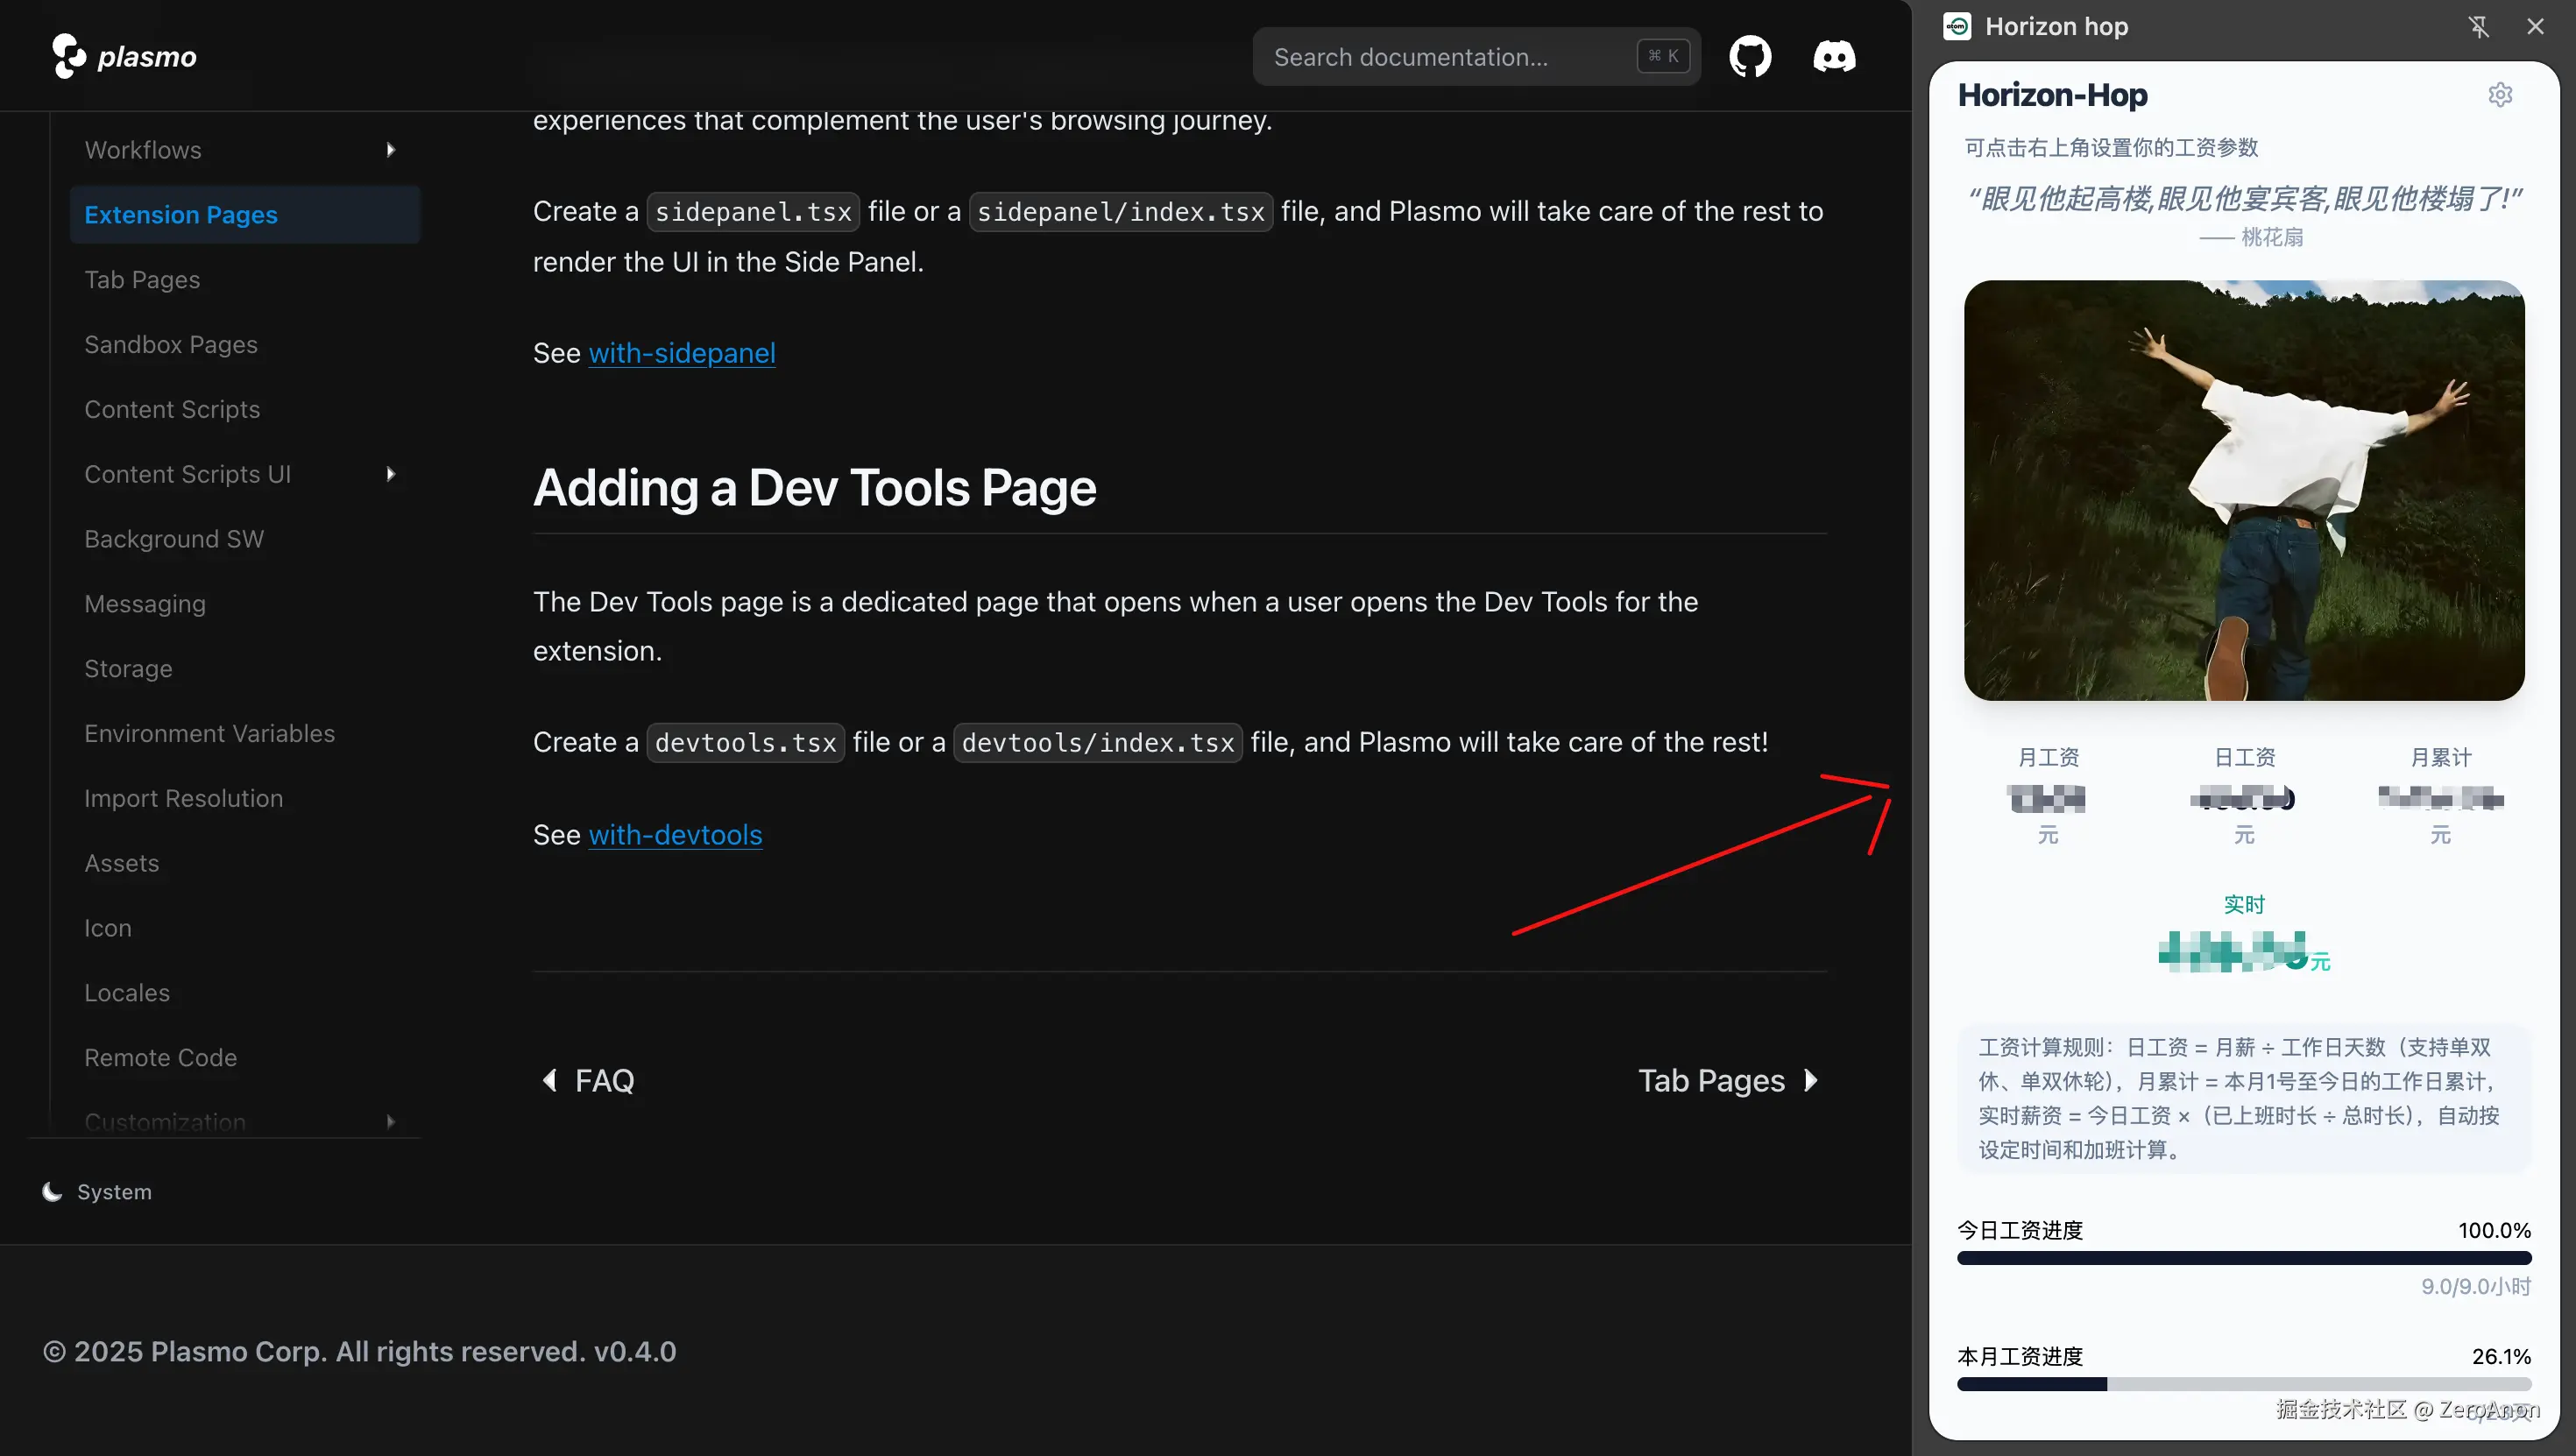This screenshot has height=1456, width=2576.
Task: Open the GitHub repository icon
Action: 1750,56
